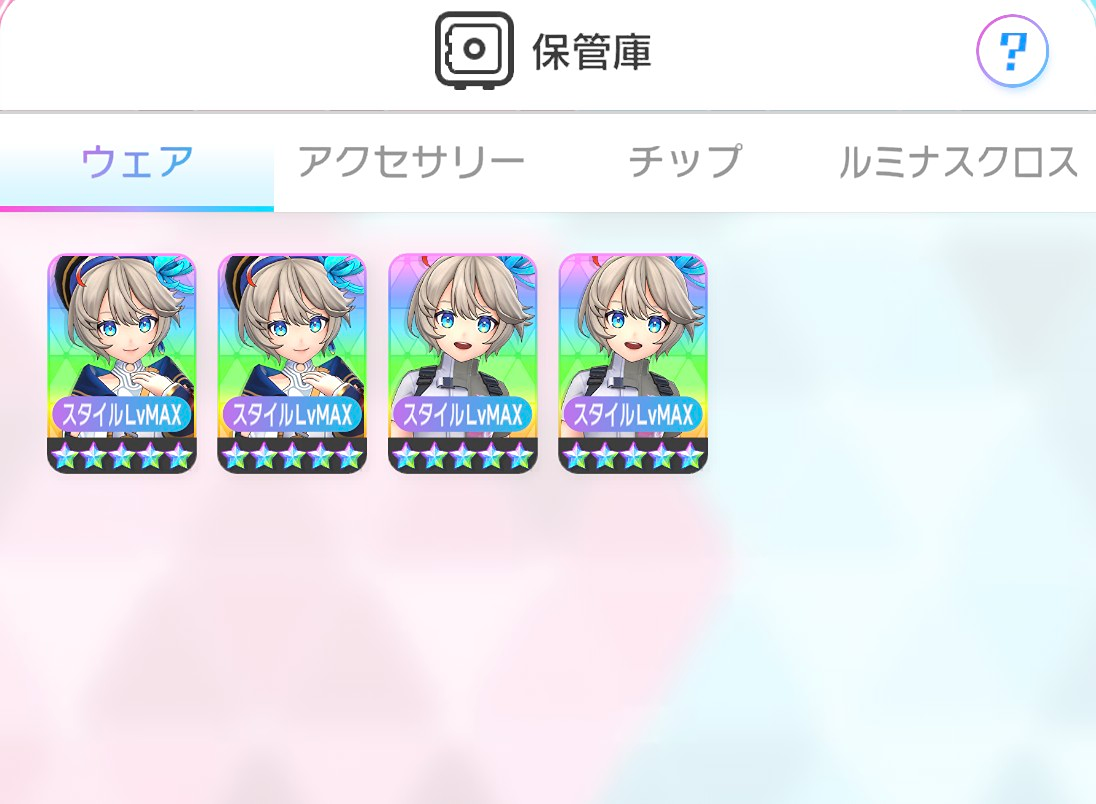Open the チップ tab

685,162
